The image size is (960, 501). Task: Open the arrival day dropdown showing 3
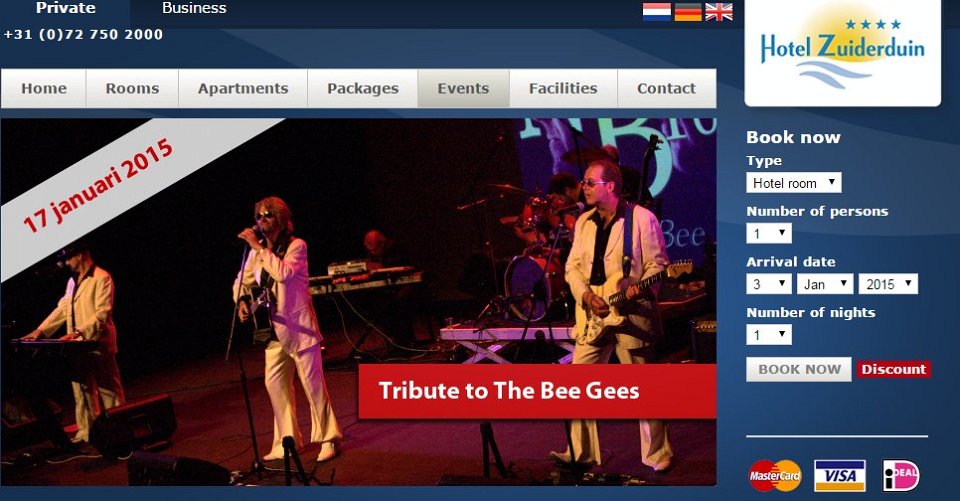click(x=769, y=284)
